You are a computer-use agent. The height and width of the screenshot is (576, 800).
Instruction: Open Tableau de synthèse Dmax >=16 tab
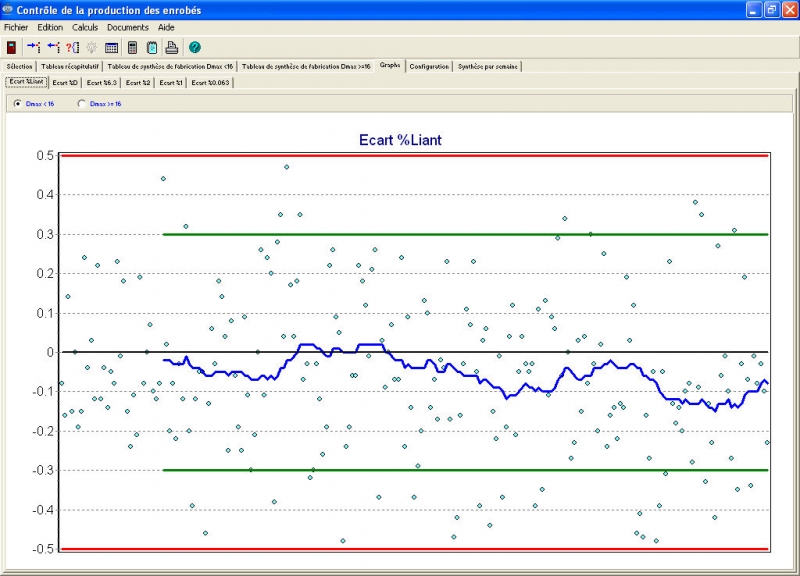point(306,66)
